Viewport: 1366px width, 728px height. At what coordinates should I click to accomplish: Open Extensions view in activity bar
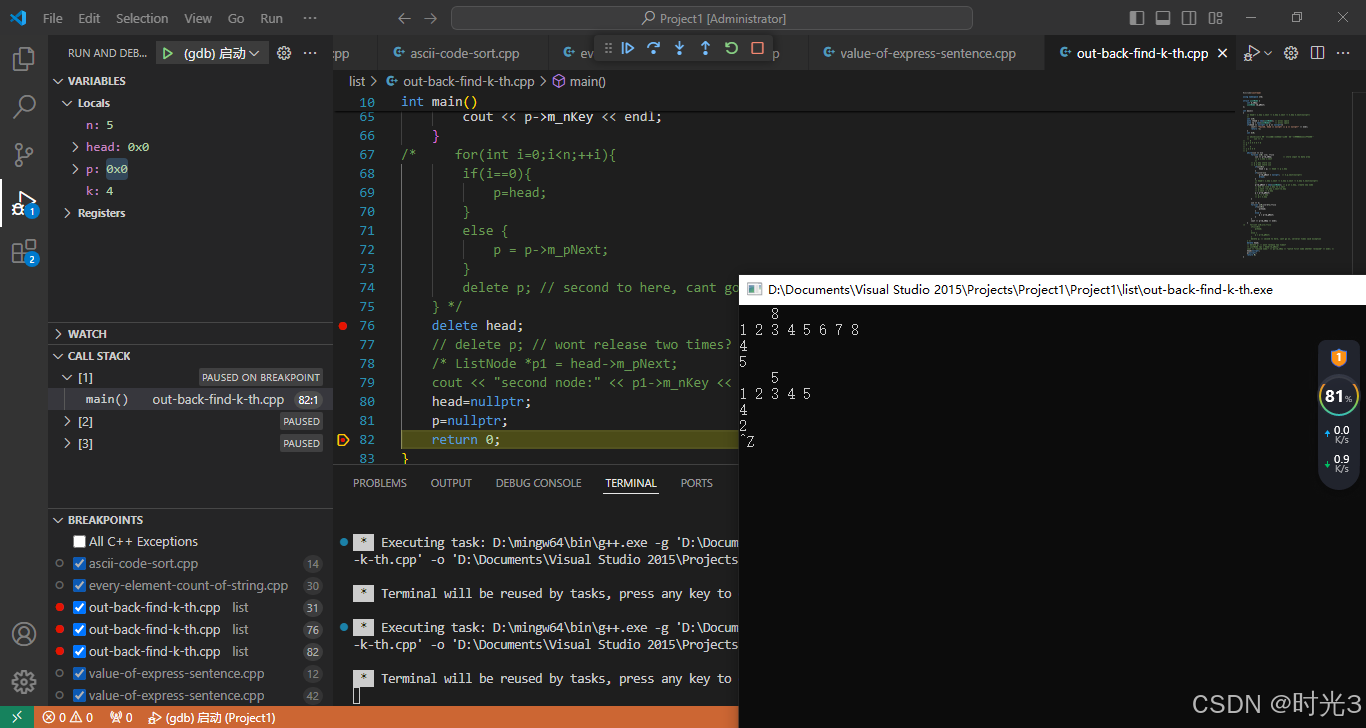click(24, 251)
